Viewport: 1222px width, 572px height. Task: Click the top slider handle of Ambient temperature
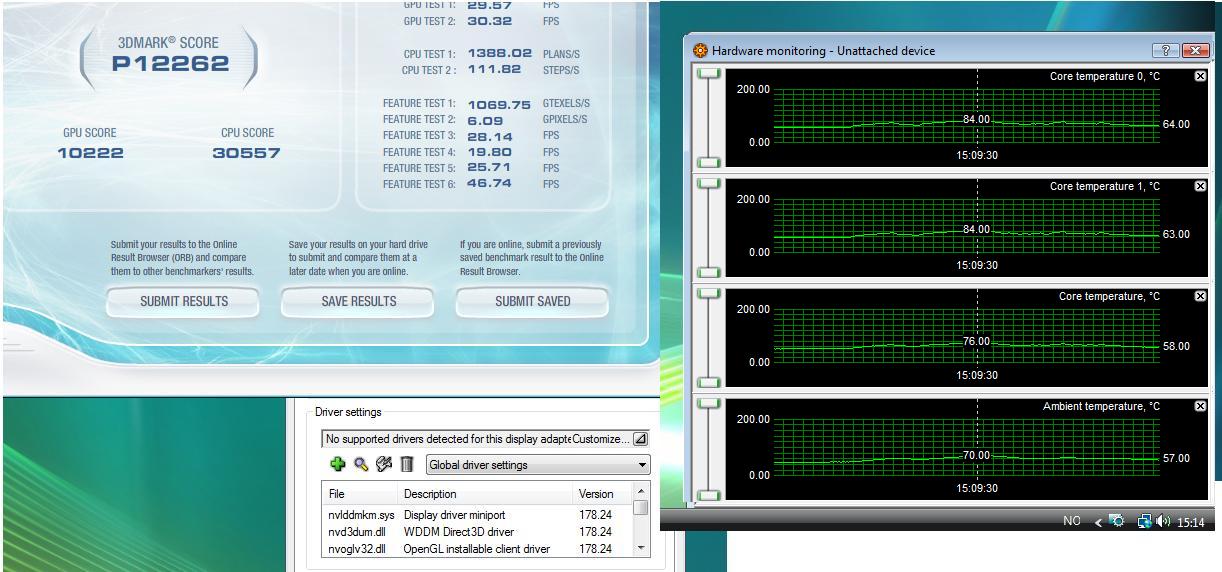708,403
